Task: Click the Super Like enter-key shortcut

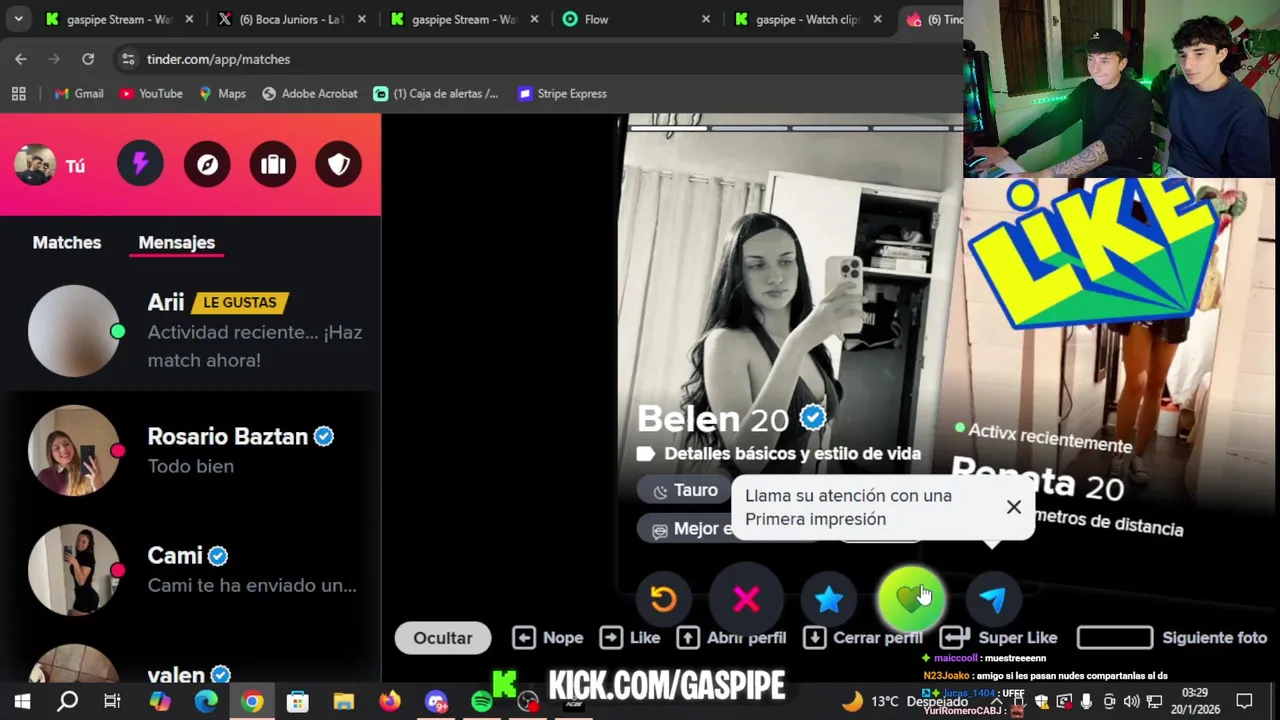Action: point(999,638)
